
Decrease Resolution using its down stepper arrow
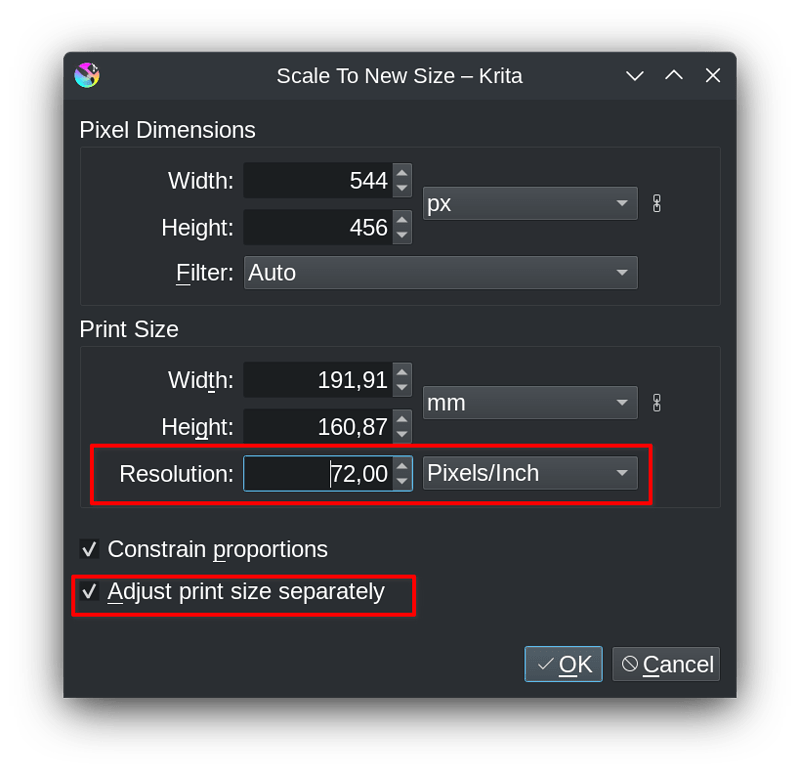pyautogui.click(x=401, y=480)
